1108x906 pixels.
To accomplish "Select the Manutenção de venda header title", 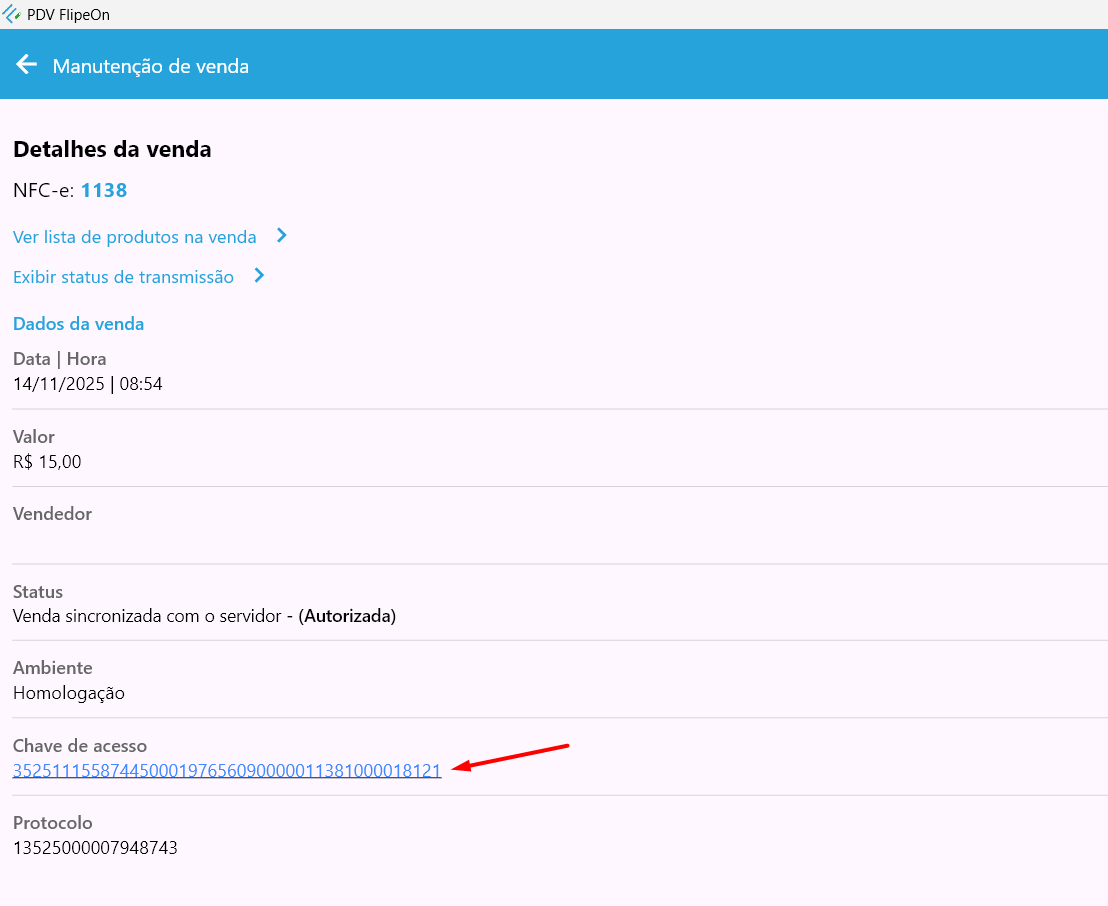I will point(150,66).
